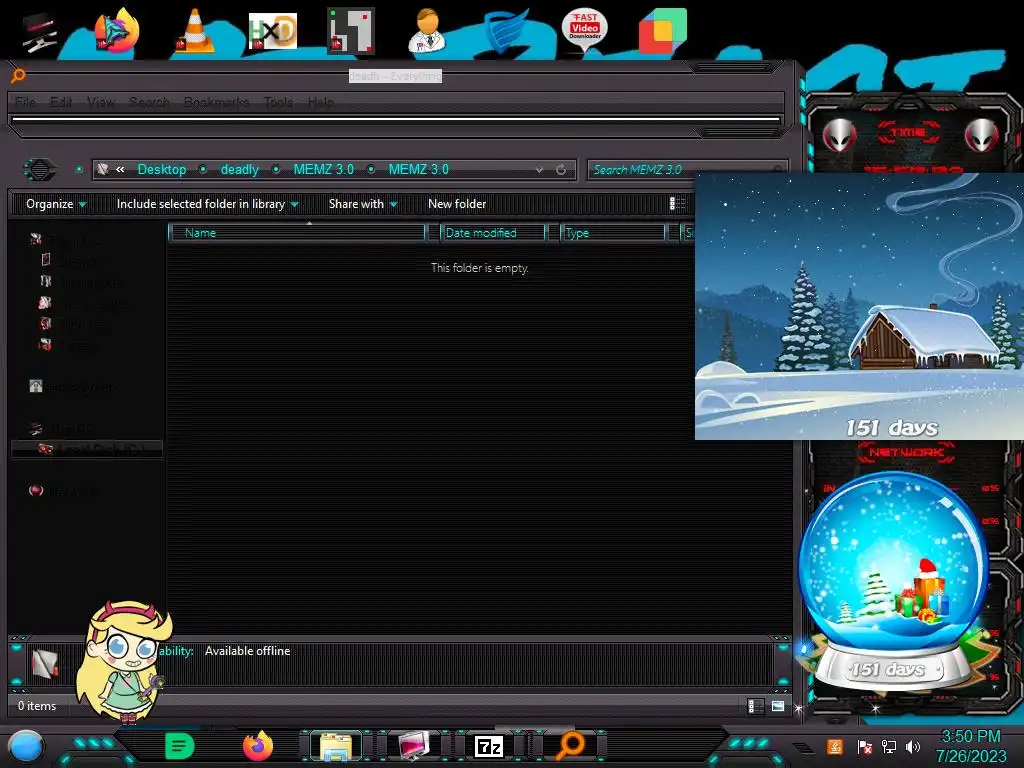The height and width of the screenshot is (768, 1024).
Task: Open the pink monitor app on taskbar
Action: (414, 746)
